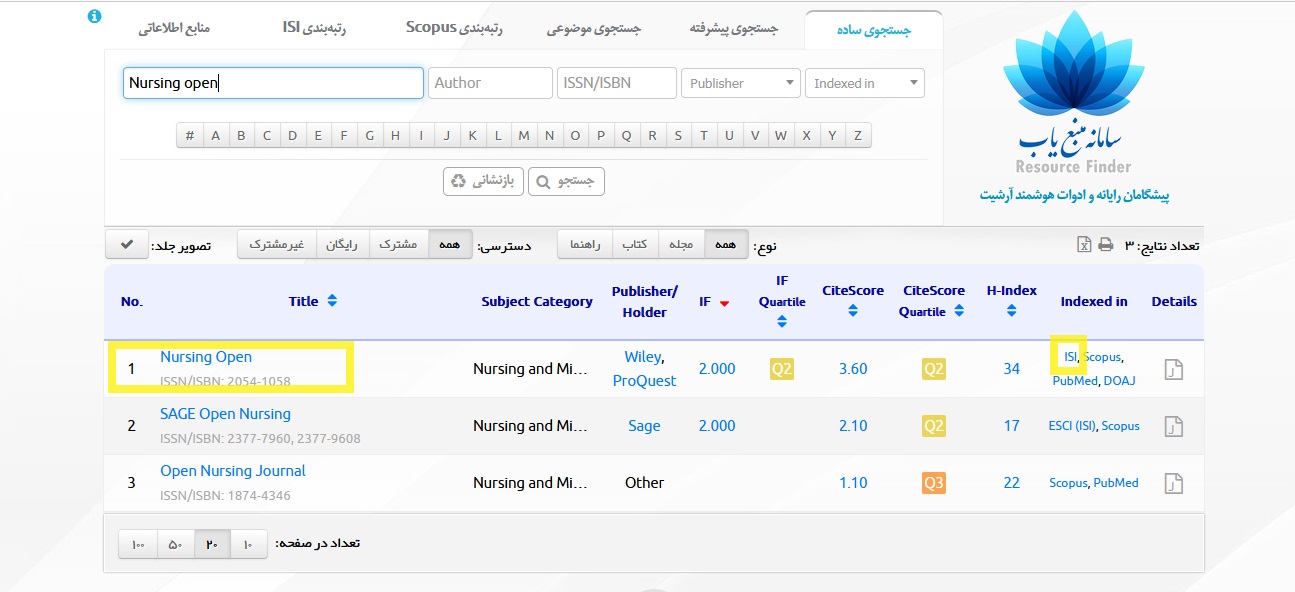This screenshot has width=1295, height=592.
Task: Click the ProQuest publisher link
Action: coord(644,381)
